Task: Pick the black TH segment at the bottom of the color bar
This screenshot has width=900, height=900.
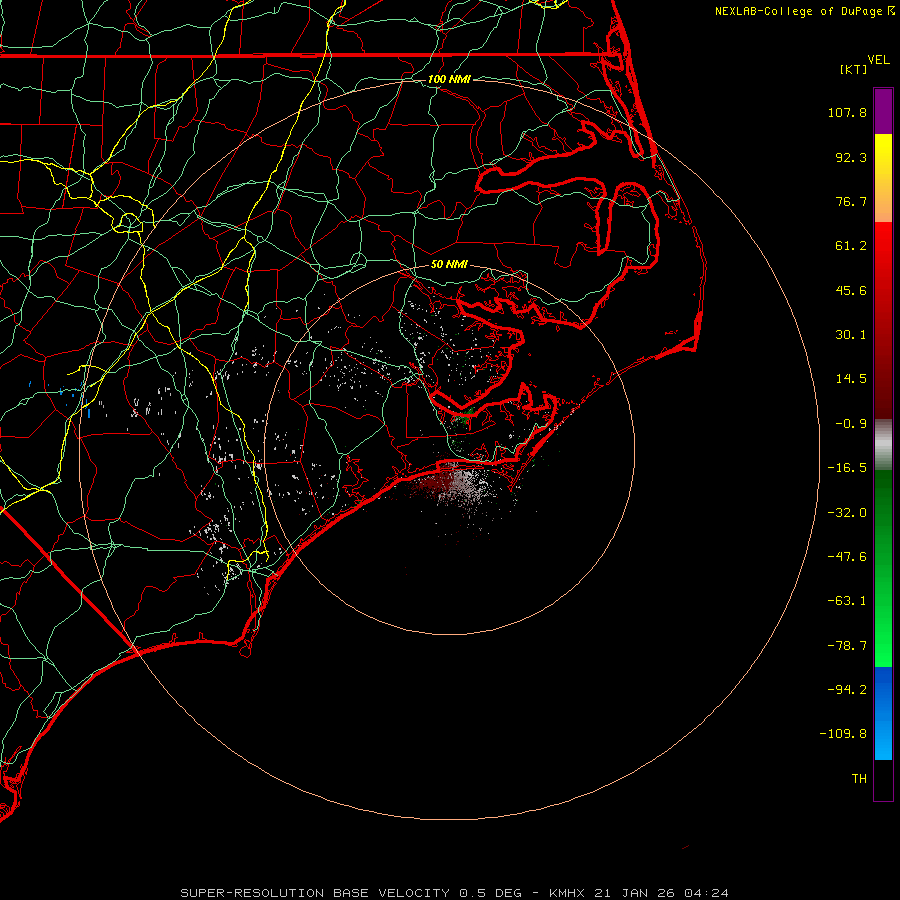Action: (x=883, y=779)
